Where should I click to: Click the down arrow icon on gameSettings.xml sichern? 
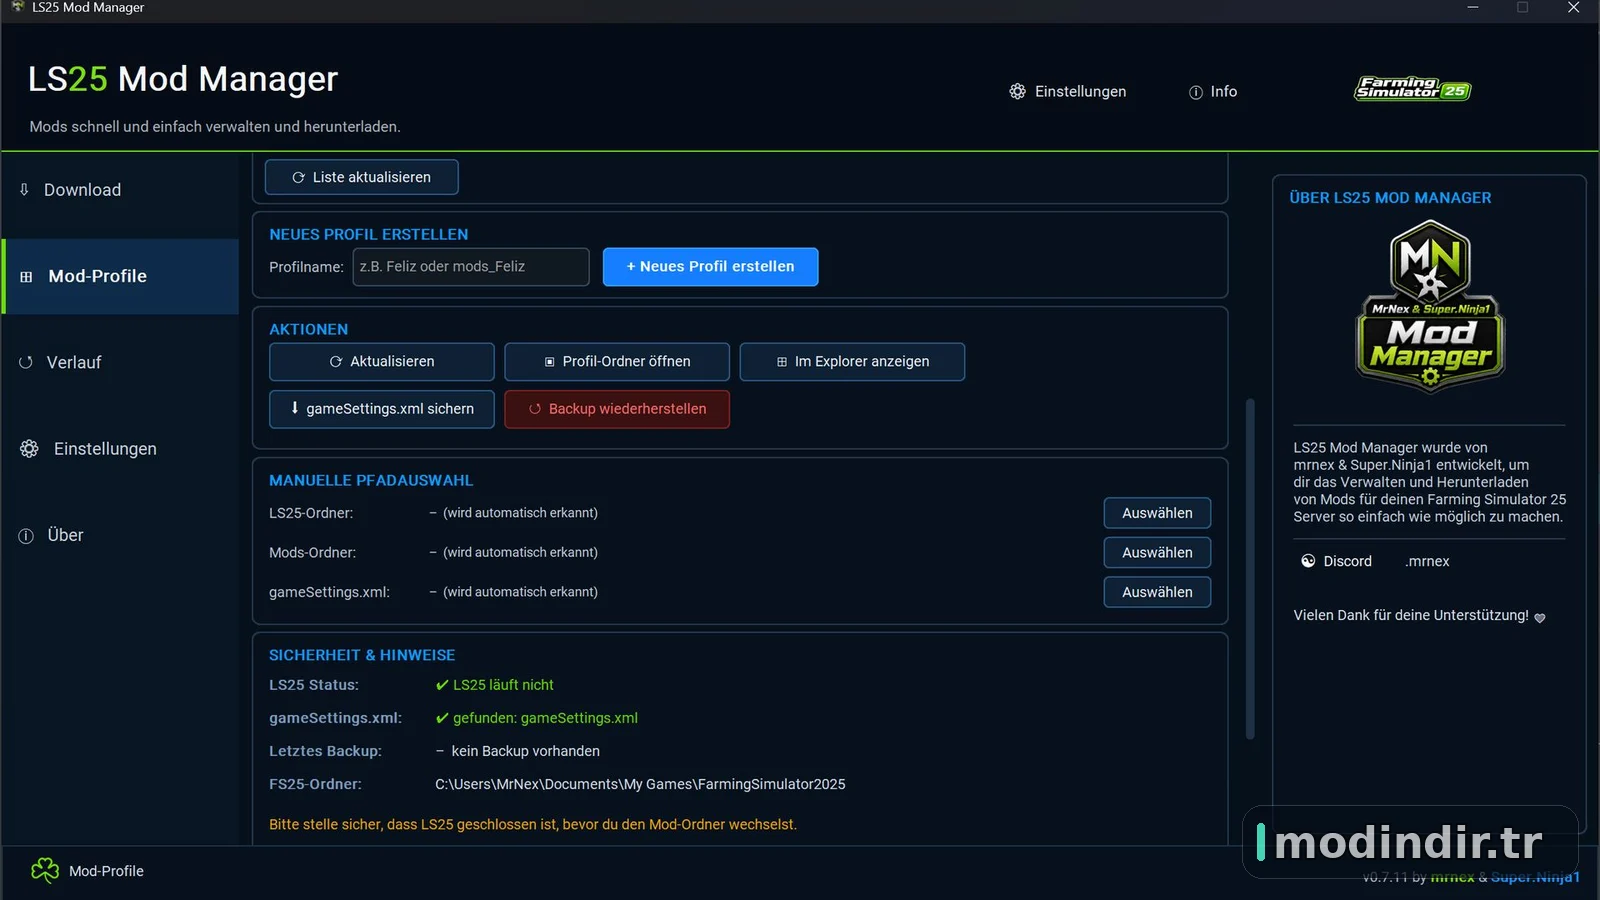tap(295, 408)
